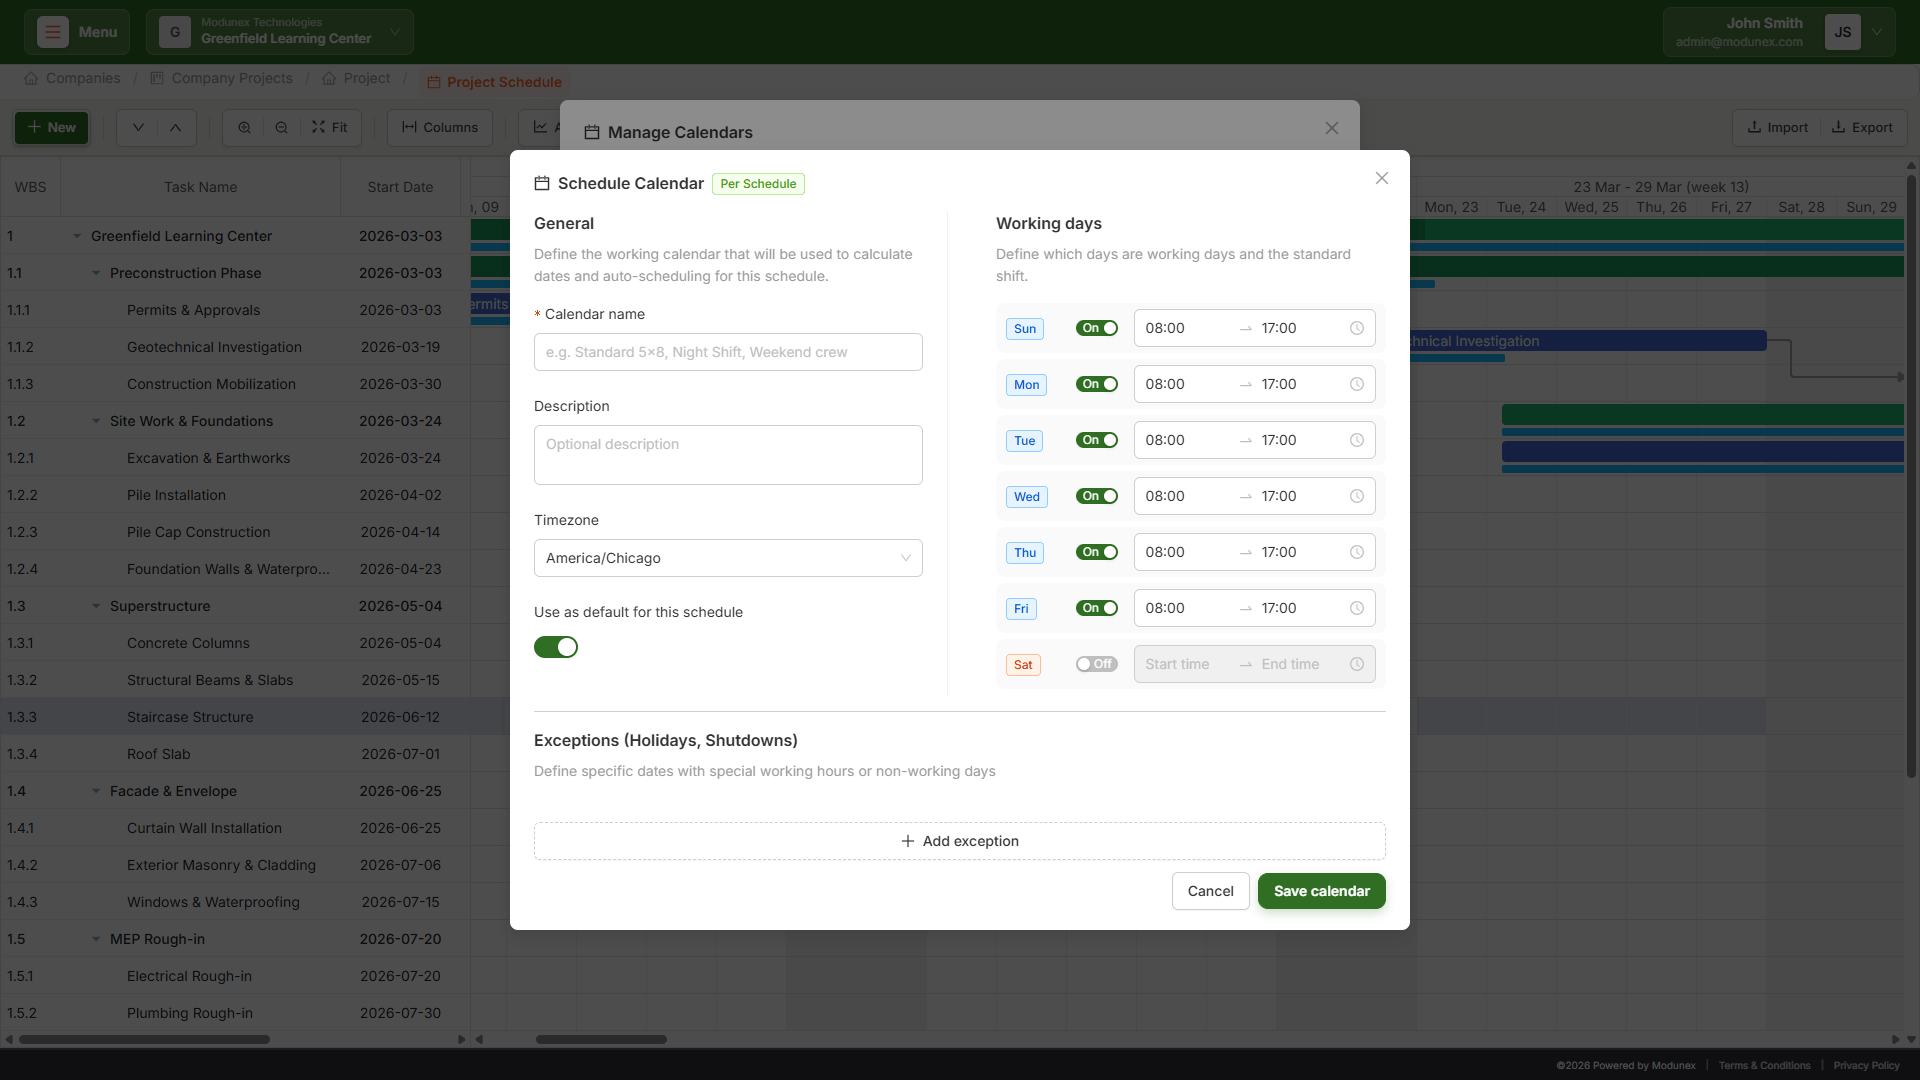Open the Timezone dropdown showing America/Chicago
Viewport: 1920px width, 1080px height.
(x=728, y=558)
